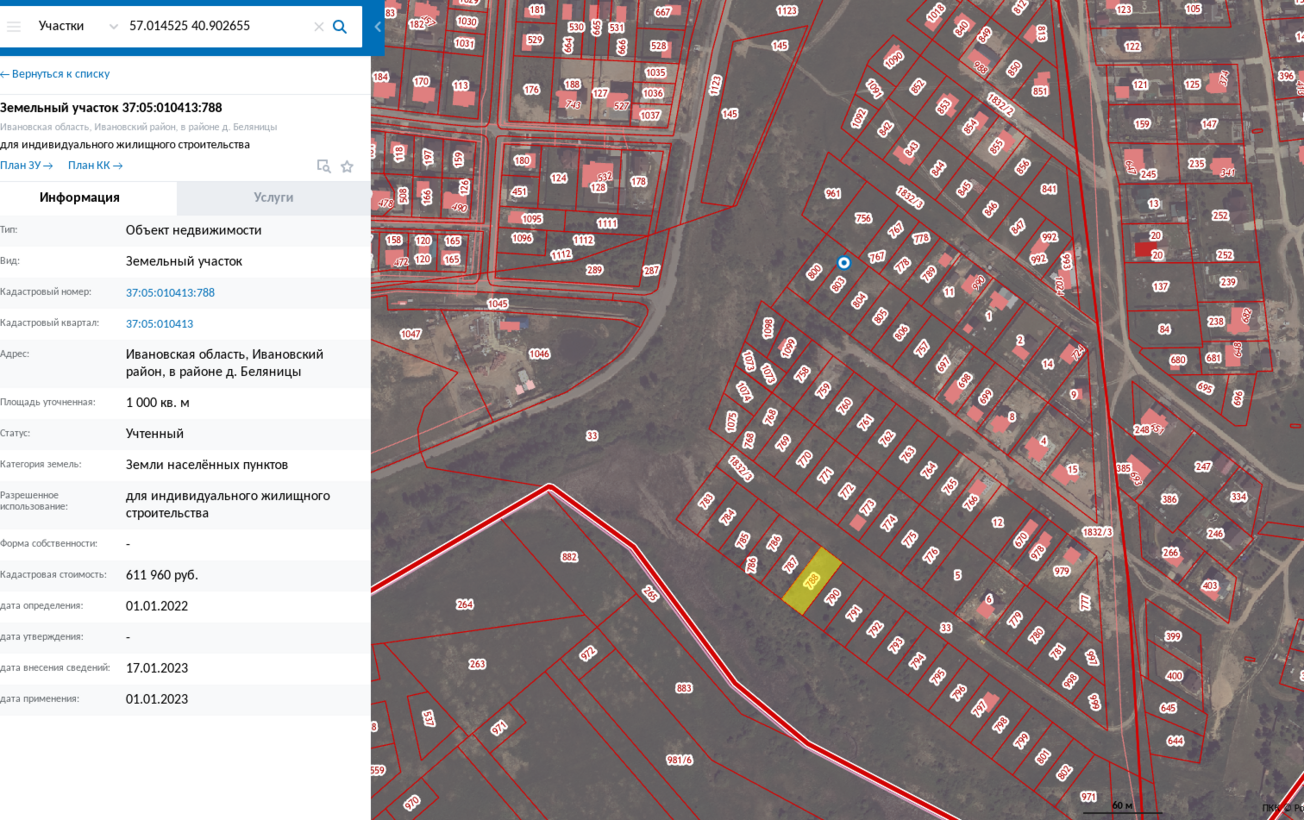The image size is (1304, 820).
Task: Select the yellow highlighted parcel 788
Action: [811, 580]
